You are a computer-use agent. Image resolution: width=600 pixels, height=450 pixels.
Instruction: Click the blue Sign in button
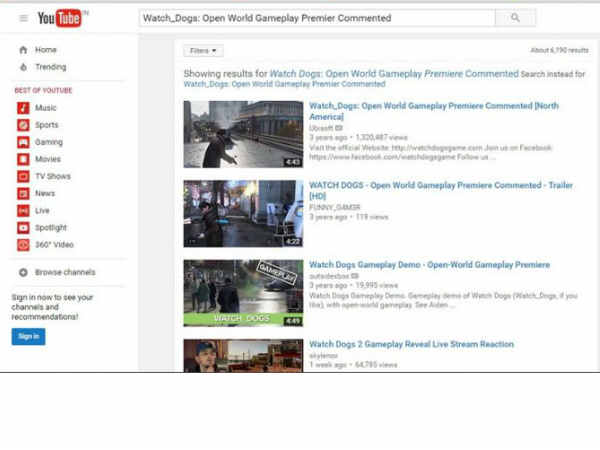click(28, 337)
